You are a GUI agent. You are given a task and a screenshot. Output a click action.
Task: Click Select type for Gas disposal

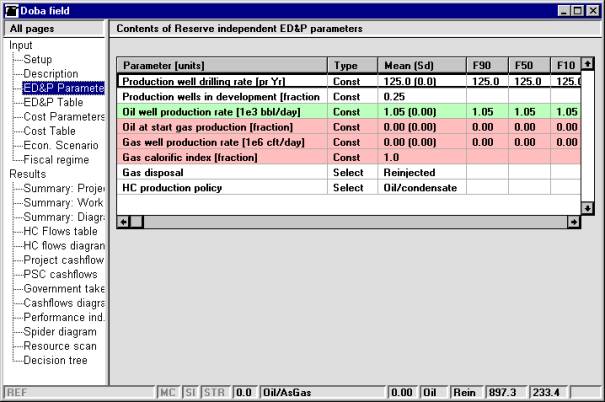(x=353, y=172)
